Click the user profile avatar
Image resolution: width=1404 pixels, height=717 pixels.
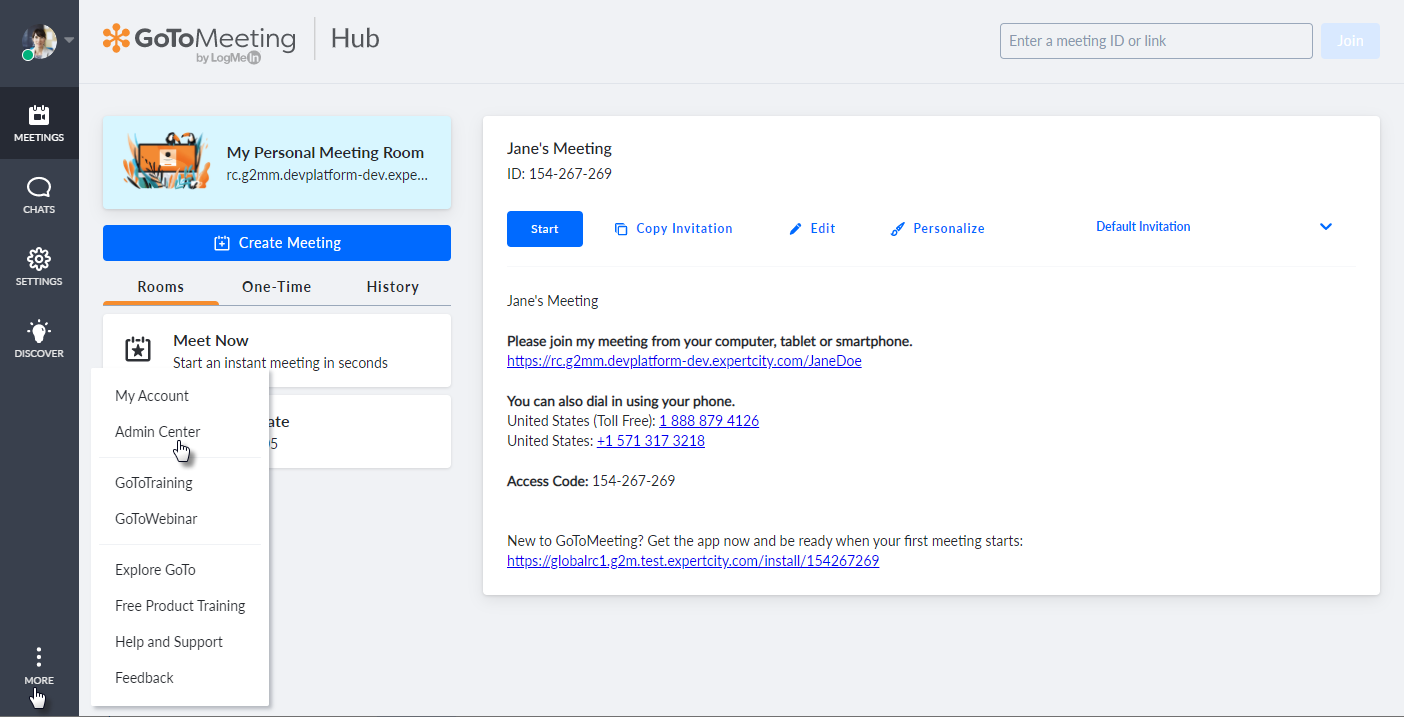click(39, 42)
